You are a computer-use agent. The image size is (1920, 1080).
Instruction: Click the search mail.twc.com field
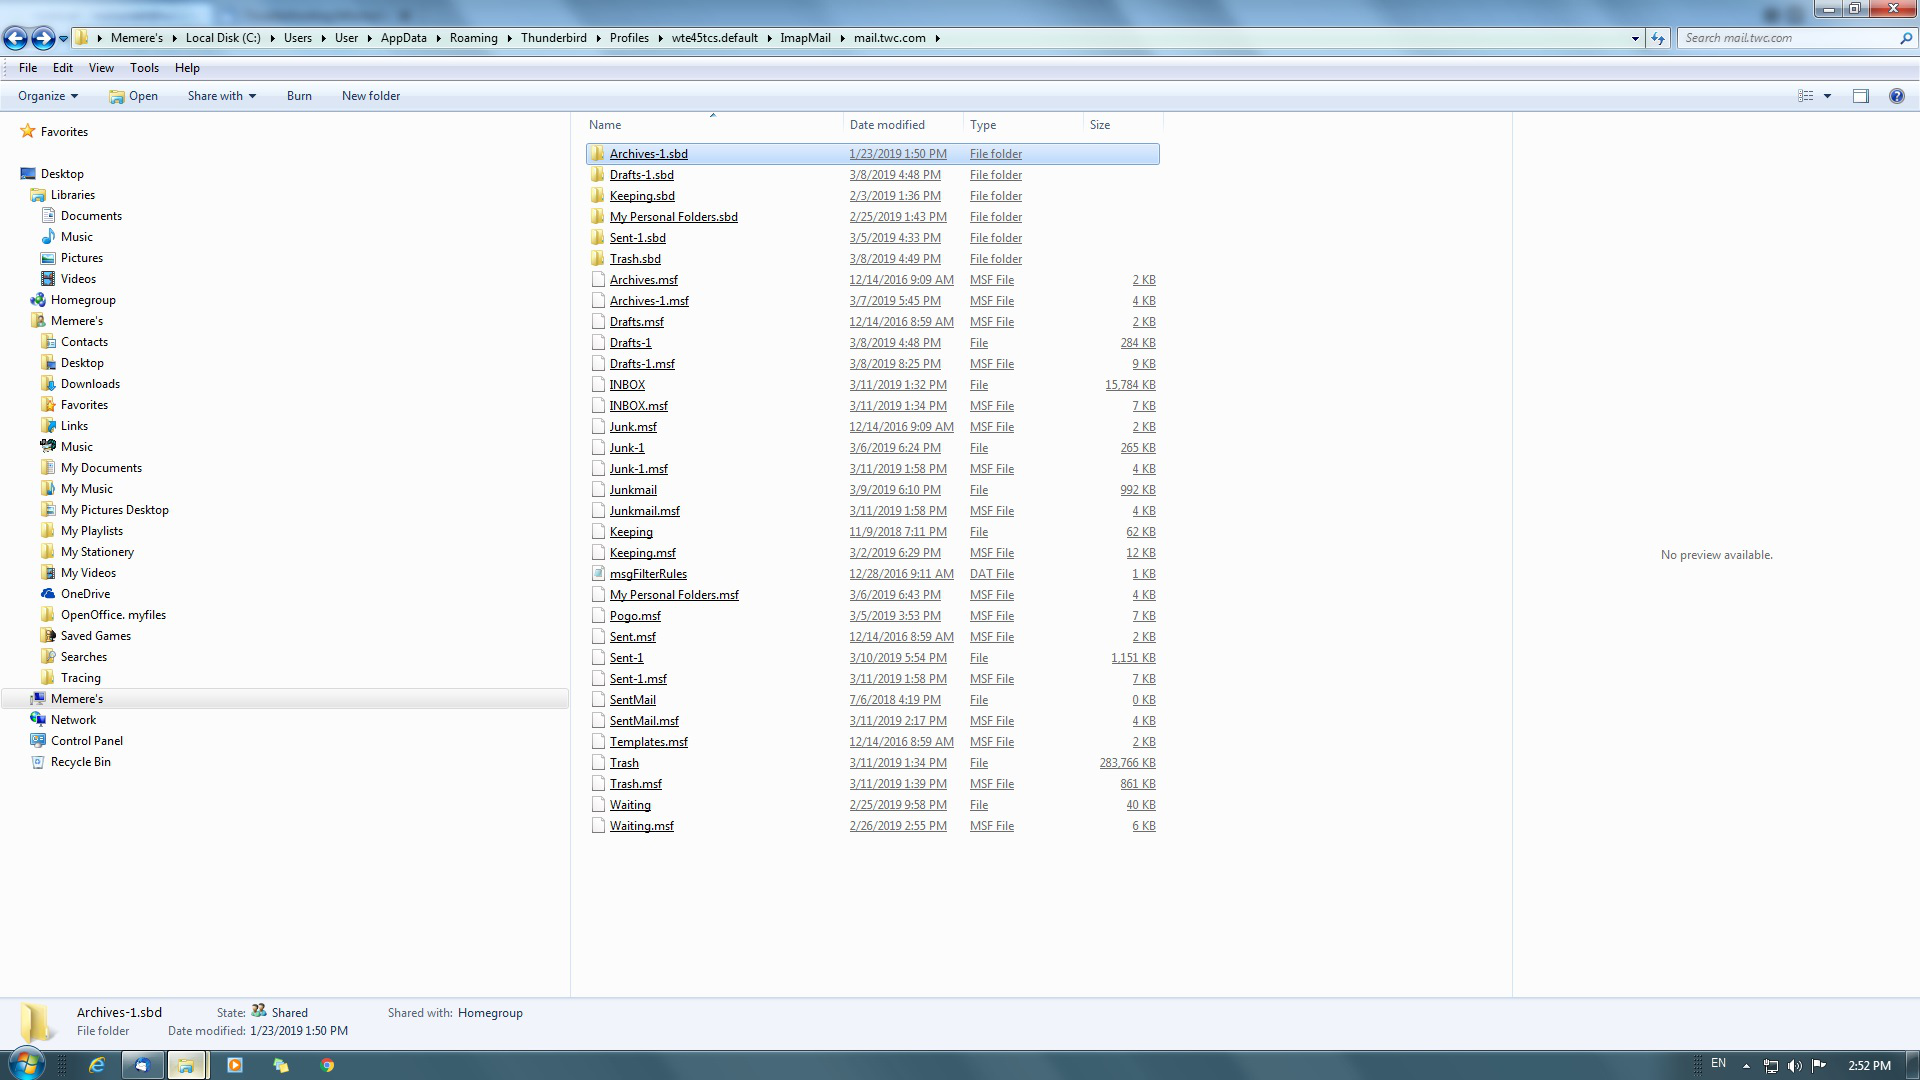(1785, 38)
